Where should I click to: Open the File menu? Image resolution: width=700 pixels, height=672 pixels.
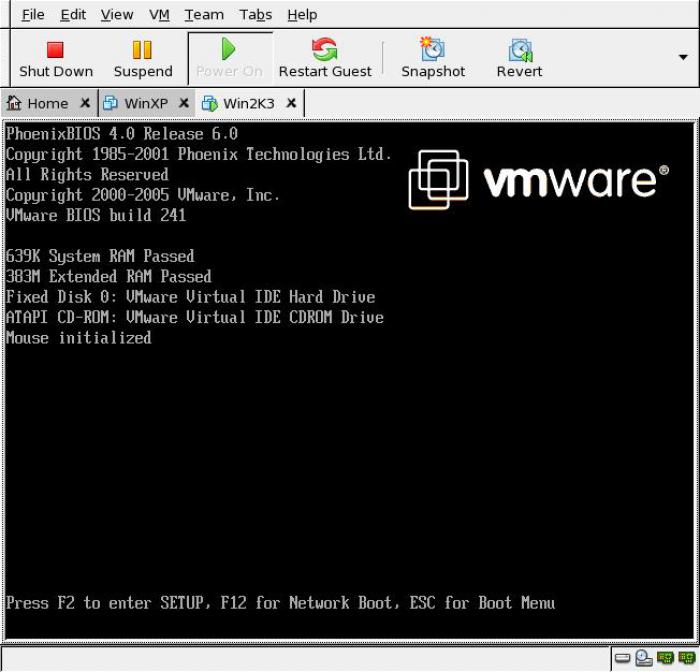(x=33, y=15)
